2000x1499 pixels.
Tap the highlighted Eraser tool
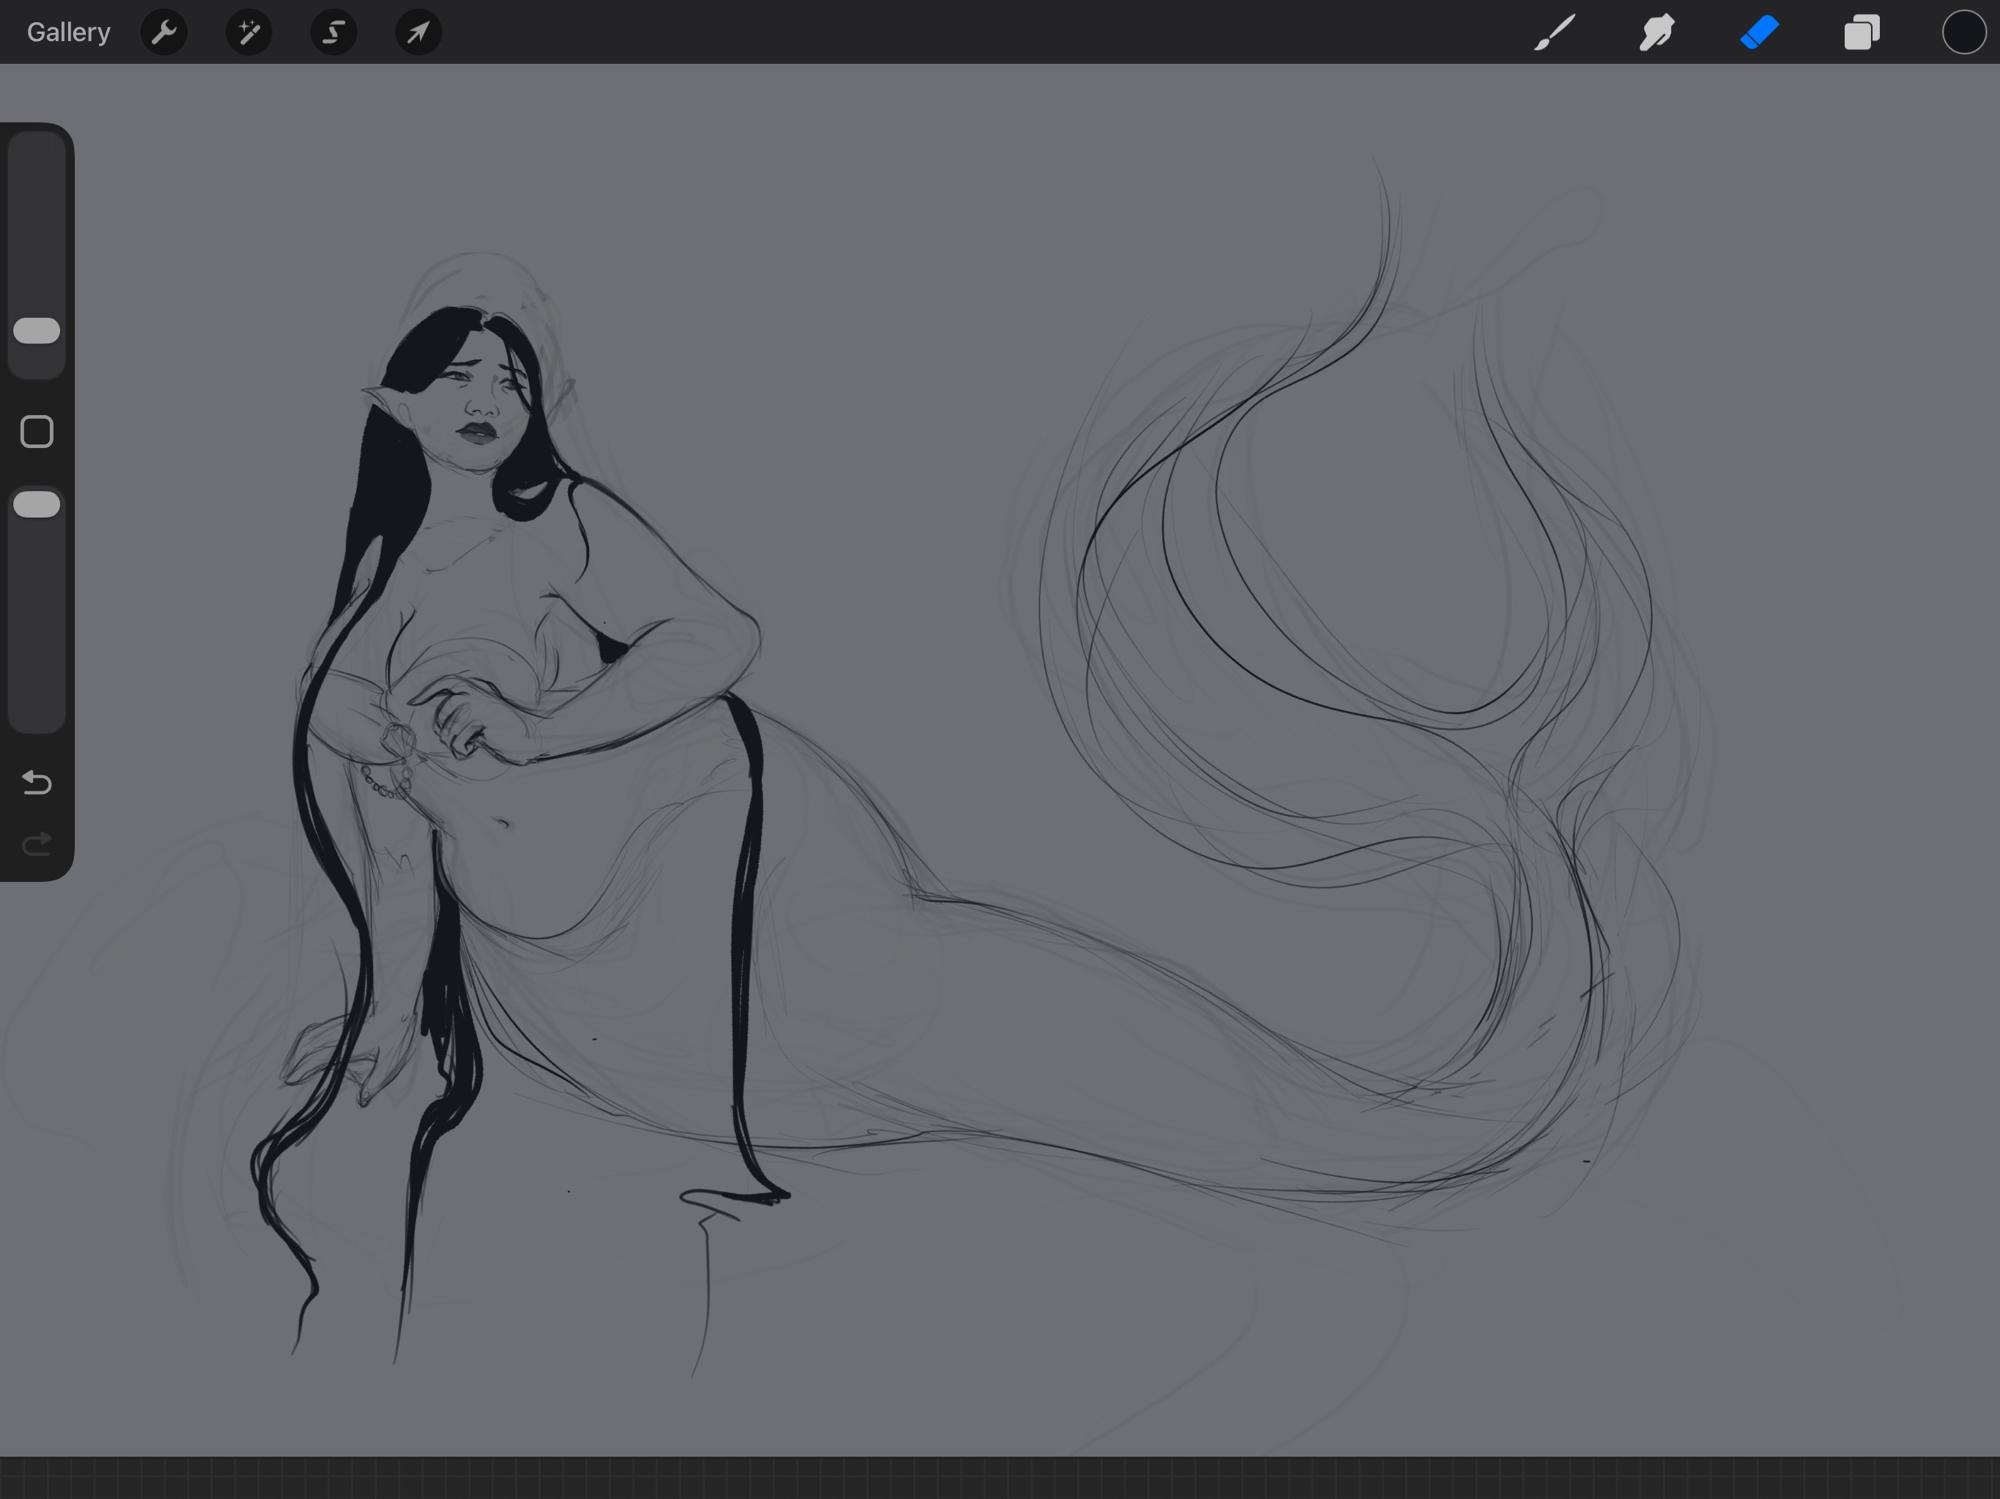tap(1759, 32)
